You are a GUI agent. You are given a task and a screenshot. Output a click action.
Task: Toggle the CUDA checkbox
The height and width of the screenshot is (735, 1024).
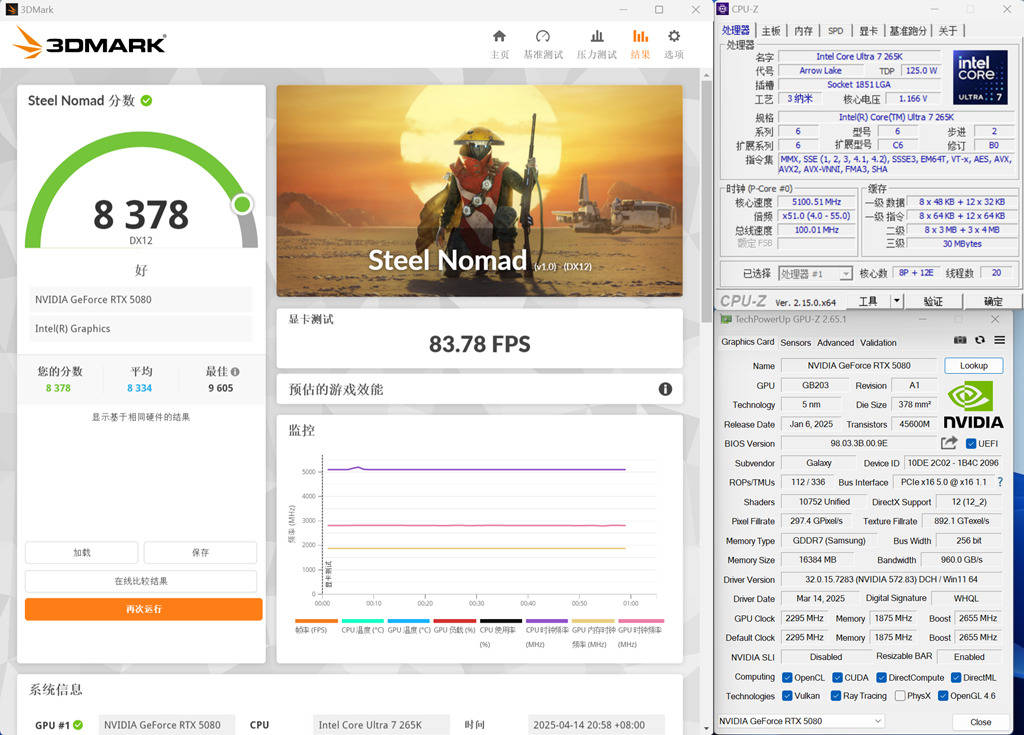click(x=837, y=678)
